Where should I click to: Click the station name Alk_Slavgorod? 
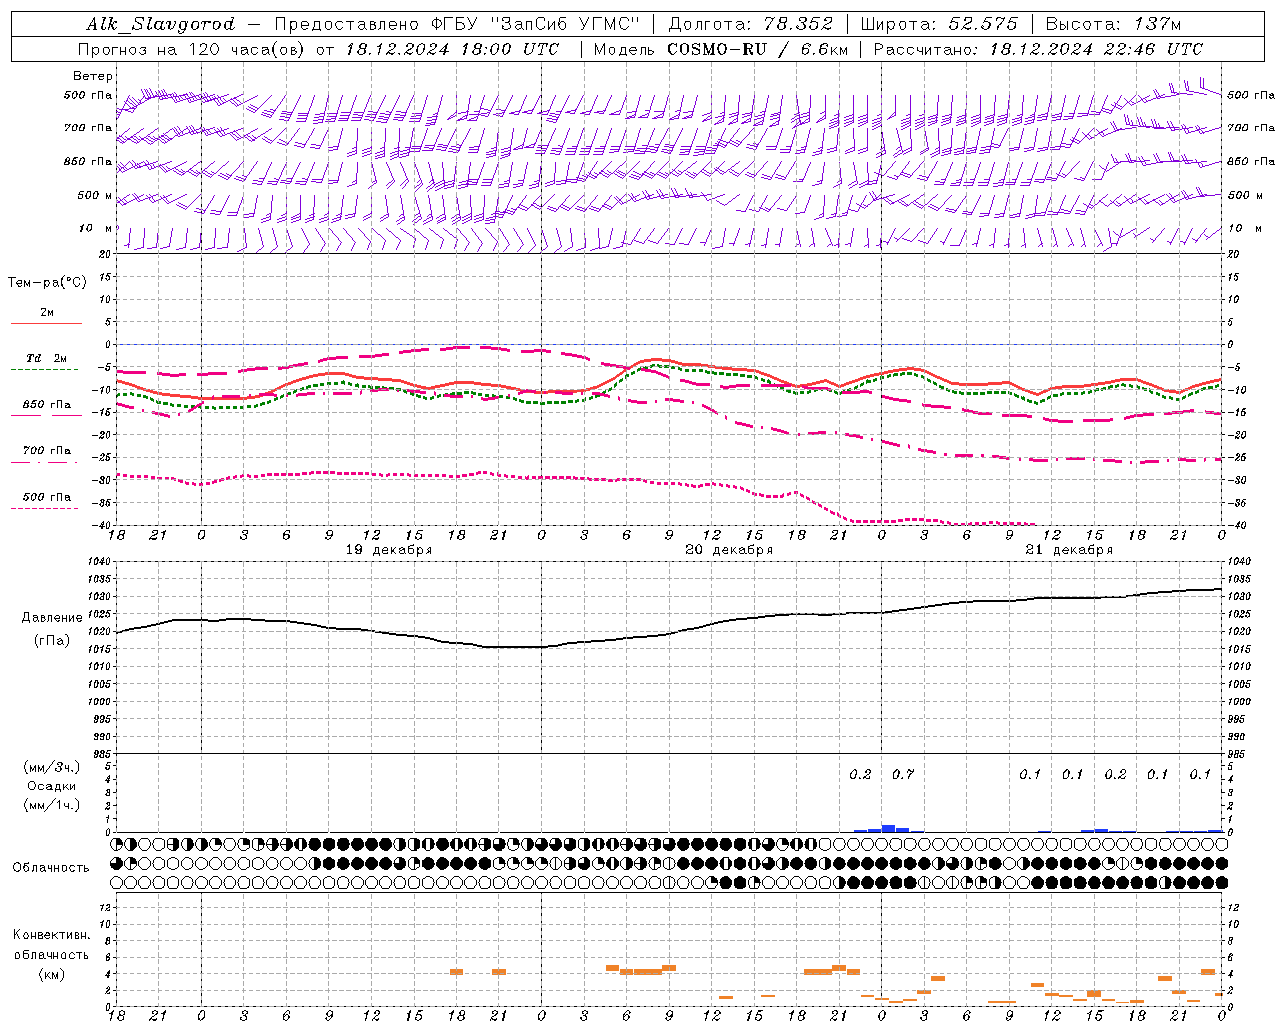[161, 24]
